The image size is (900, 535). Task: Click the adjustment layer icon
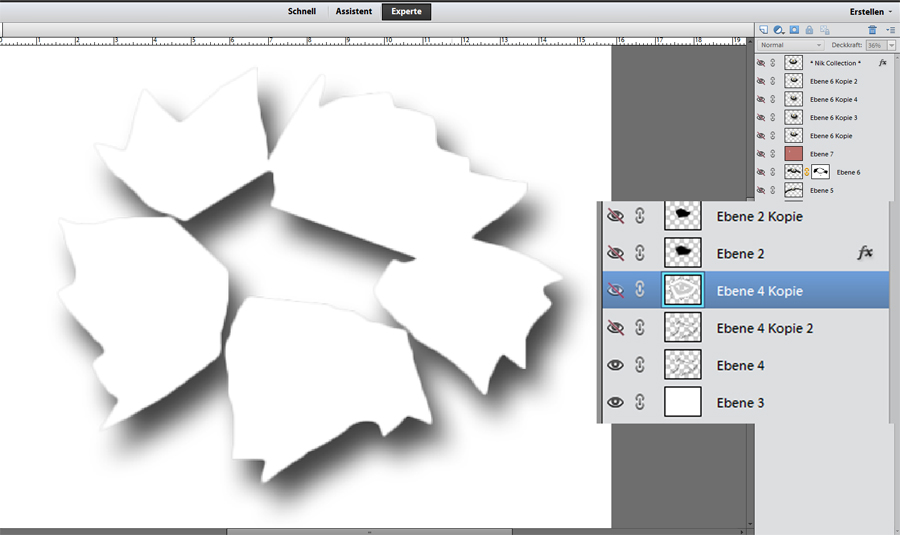tap(778, 31)
